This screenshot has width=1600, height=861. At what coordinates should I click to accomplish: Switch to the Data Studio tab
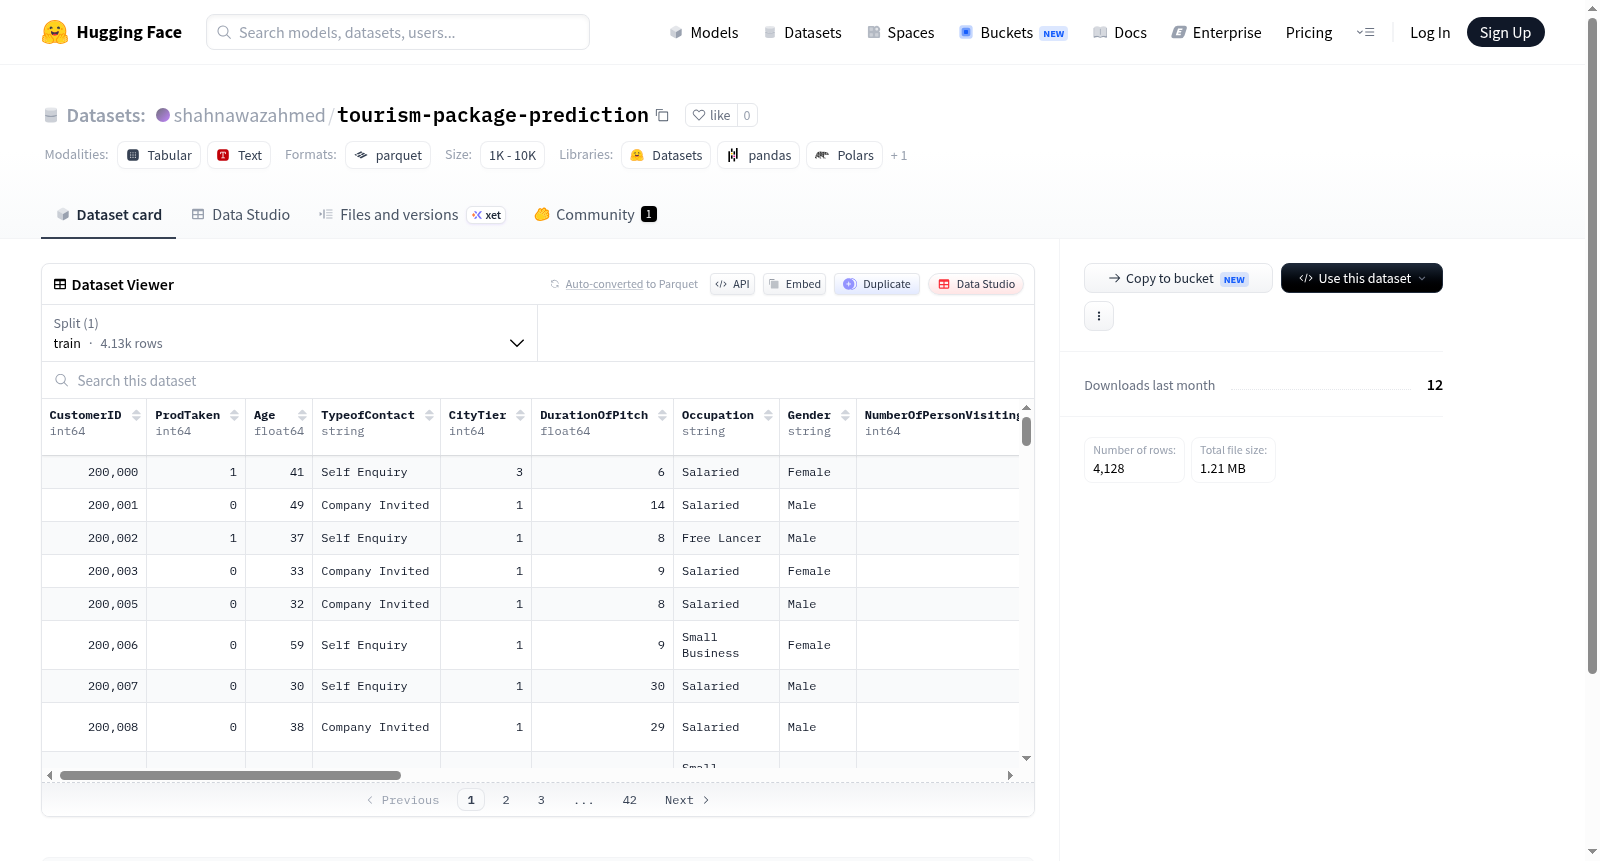pyautogui.click(x=241, y=214)
